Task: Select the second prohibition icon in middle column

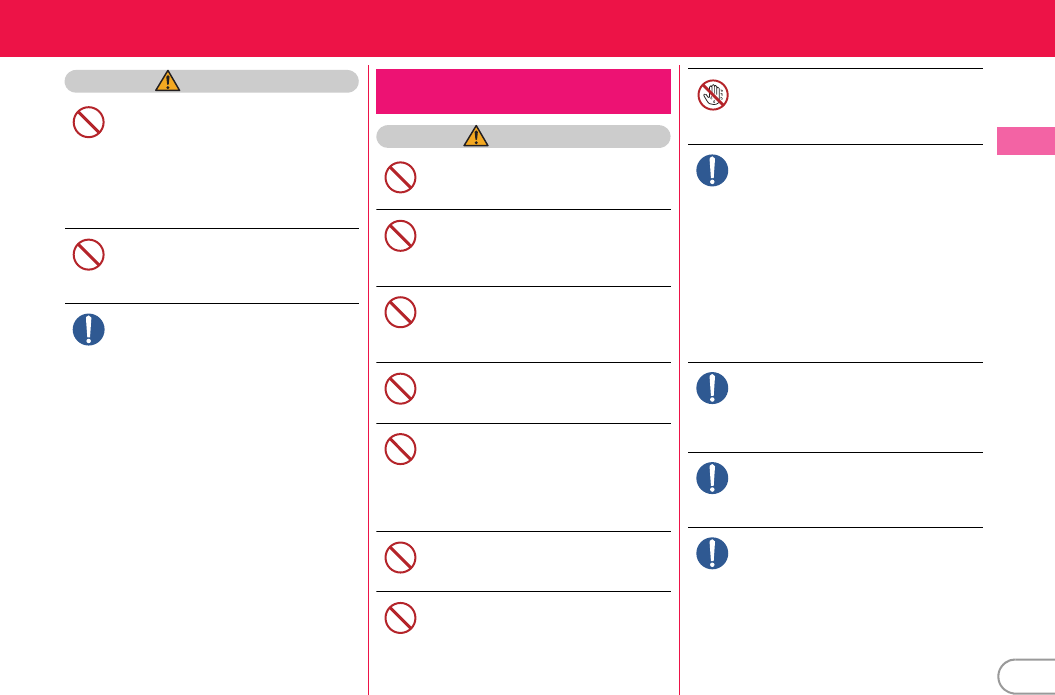Action: pos(400,235)
